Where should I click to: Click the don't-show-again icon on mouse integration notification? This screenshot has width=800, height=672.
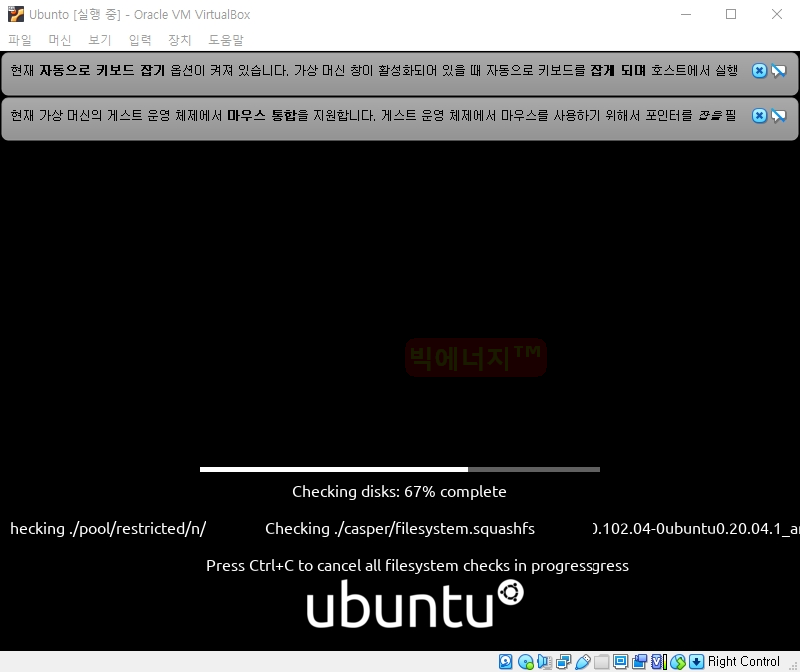click(778, 116)
